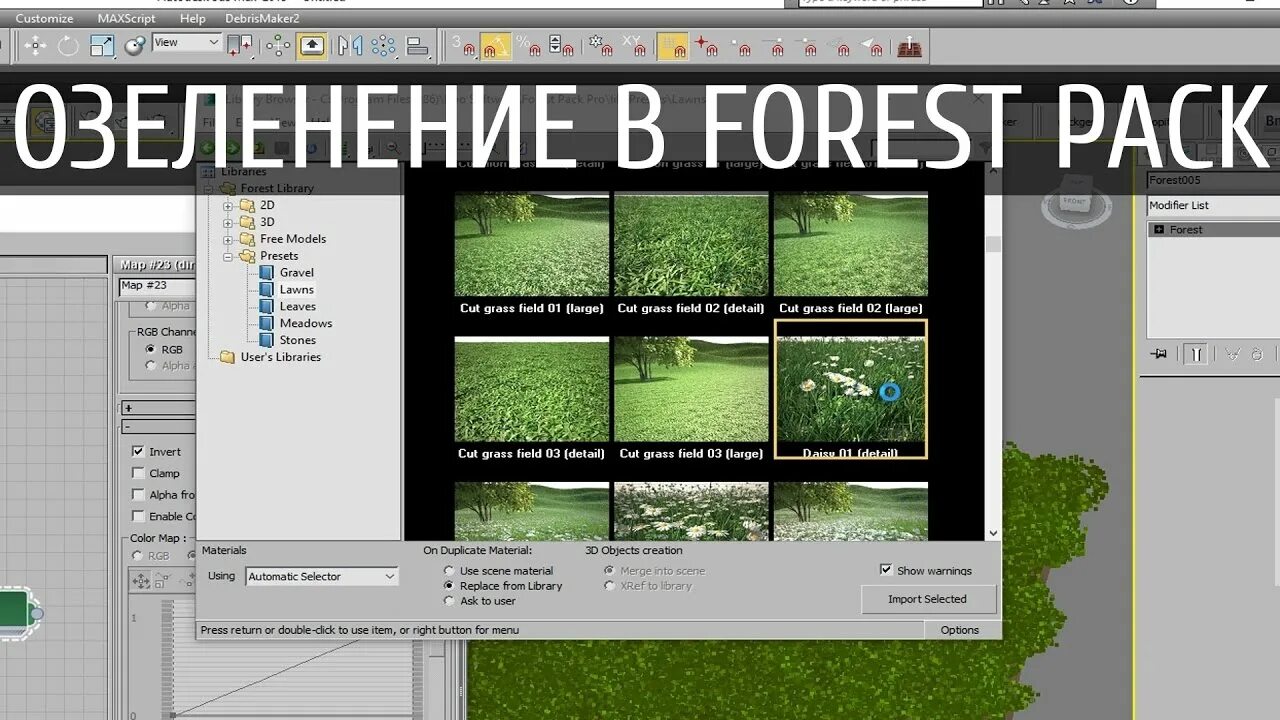Toggle the Spinner Snap icon

click(x=561, y=45)
